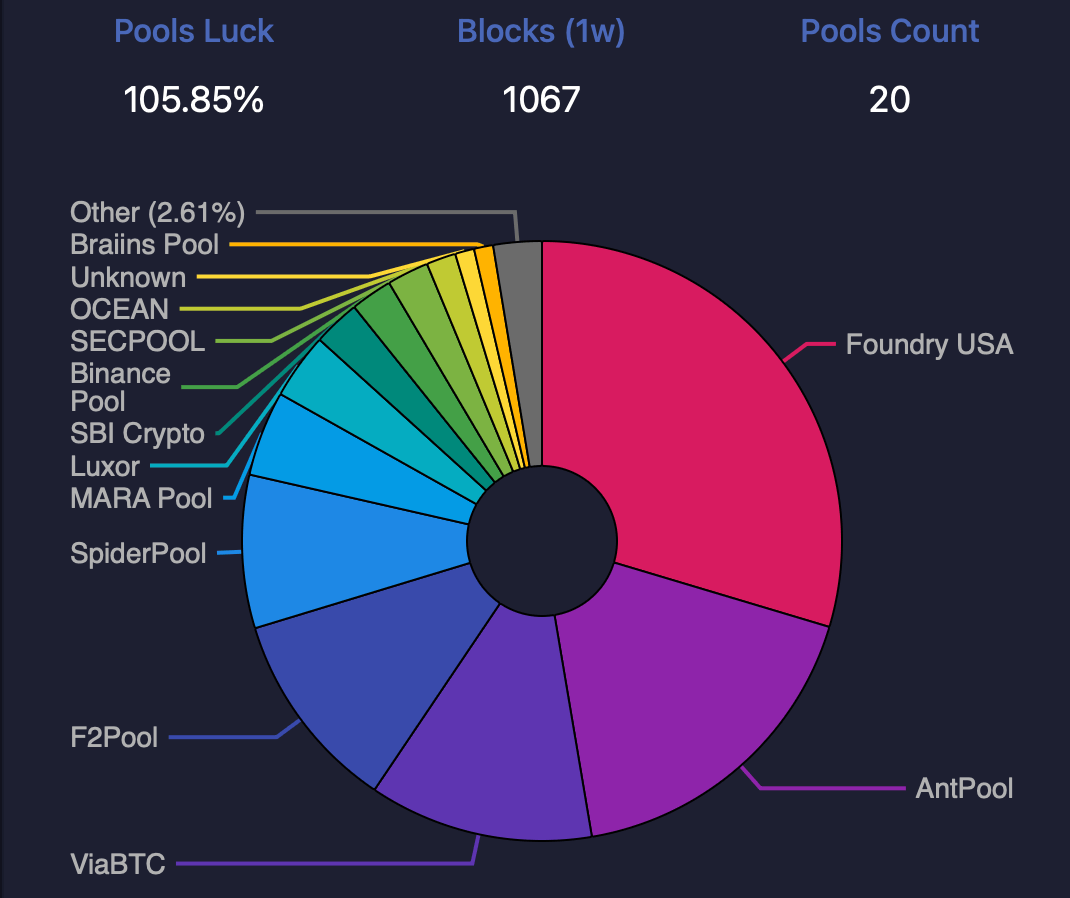This screenshot has width=1070, height=898.
Task: Select the Braiins Pool label
Action: 145,244
